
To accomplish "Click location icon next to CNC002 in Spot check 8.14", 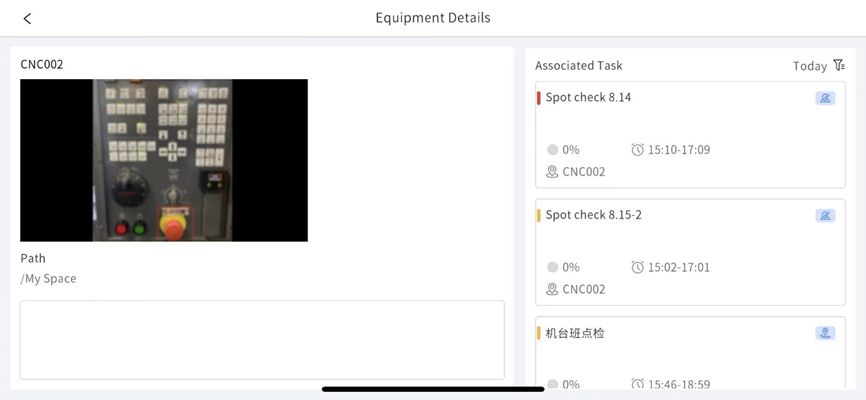I will (552, 172).
